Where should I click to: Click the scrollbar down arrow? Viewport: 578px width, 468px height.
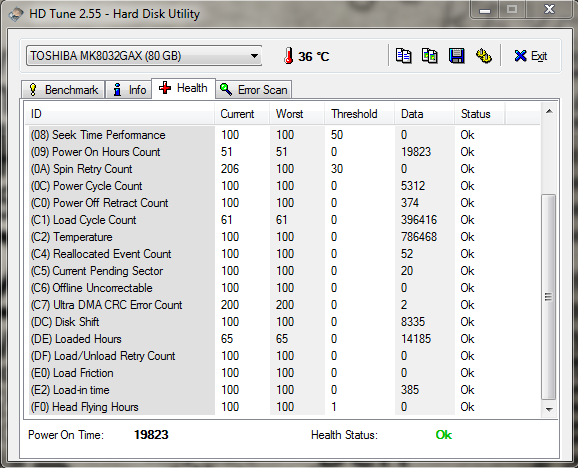pos(549,409)
